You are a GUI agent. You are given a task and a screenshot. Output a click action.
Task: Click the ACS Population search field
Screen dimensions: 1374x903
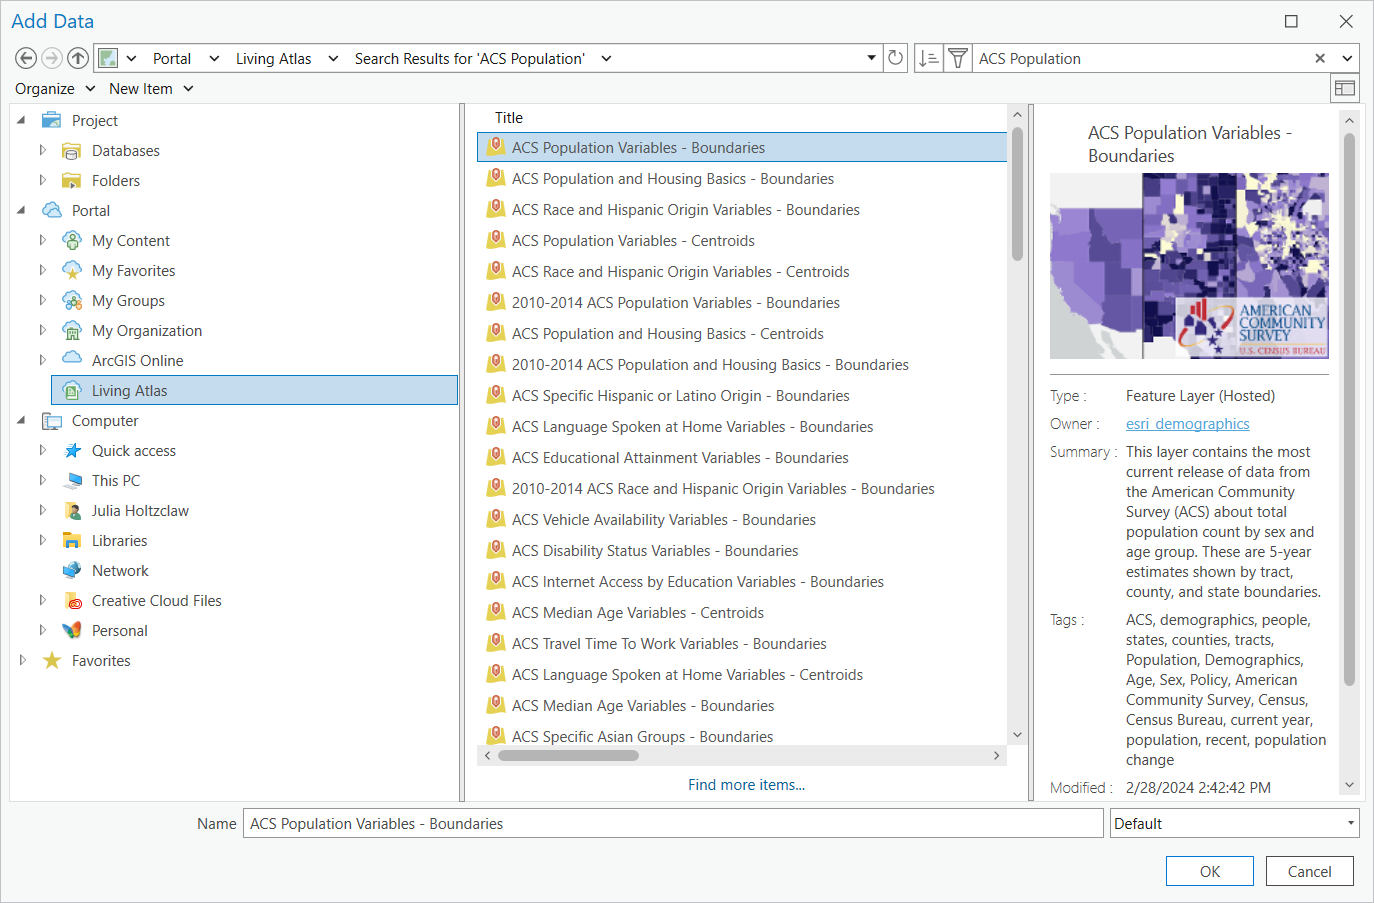[1140, 58]
